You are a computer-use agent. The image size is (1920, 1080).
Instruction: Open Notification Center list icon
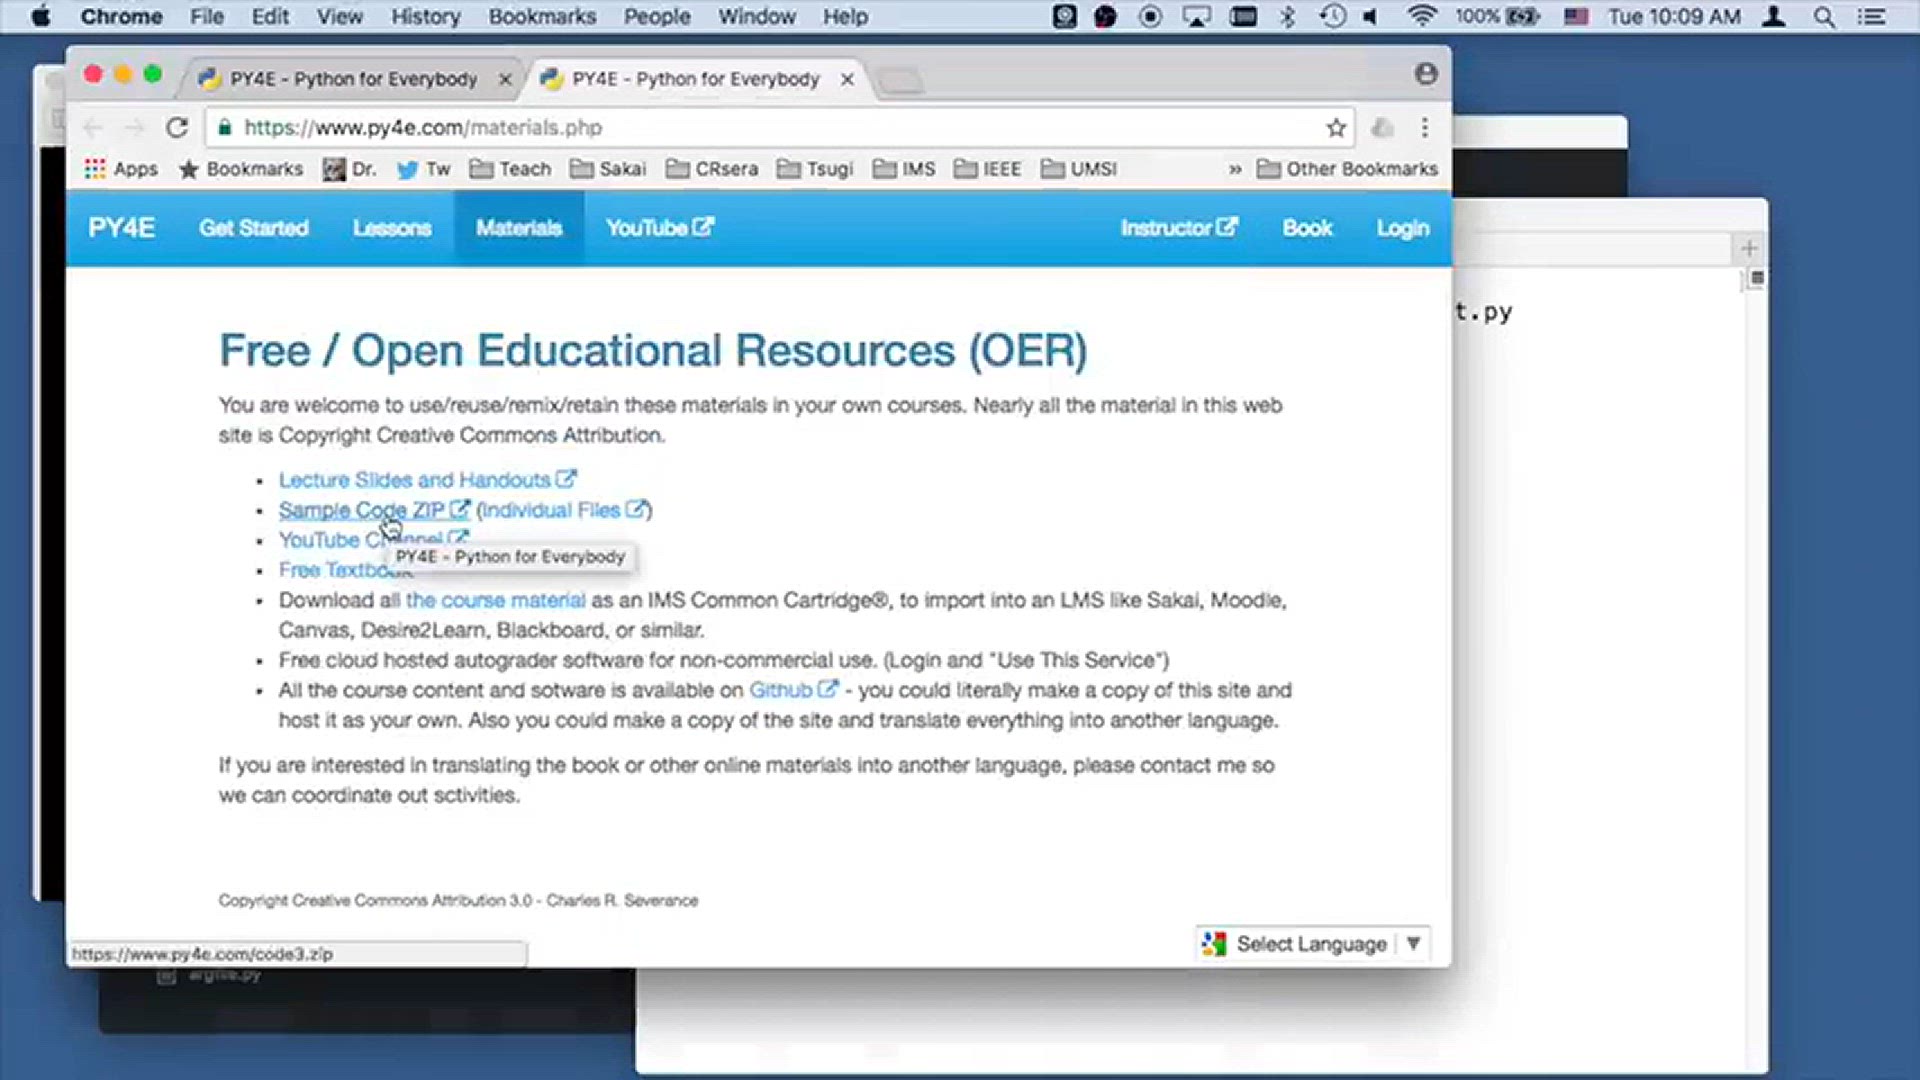point(1871,17)
